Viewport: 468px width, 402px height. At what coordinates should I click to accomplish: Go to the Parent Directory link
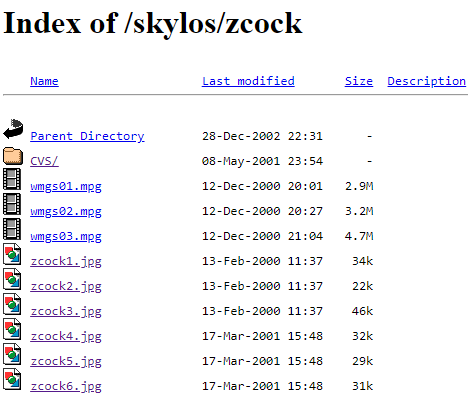pyautogui.click(x=87, y=136)
